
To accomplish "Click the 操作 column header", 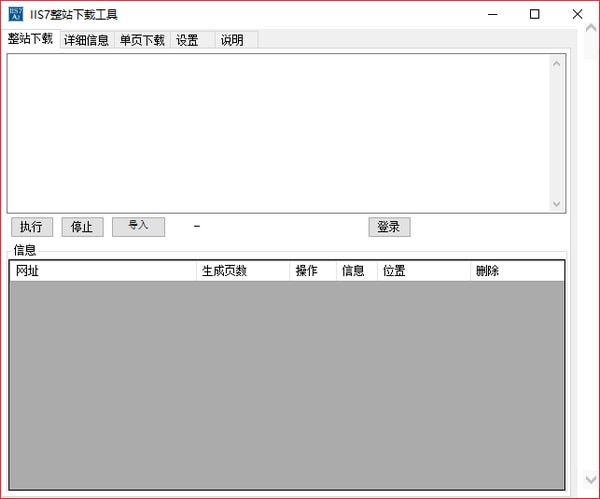I will tap(313, 271).
